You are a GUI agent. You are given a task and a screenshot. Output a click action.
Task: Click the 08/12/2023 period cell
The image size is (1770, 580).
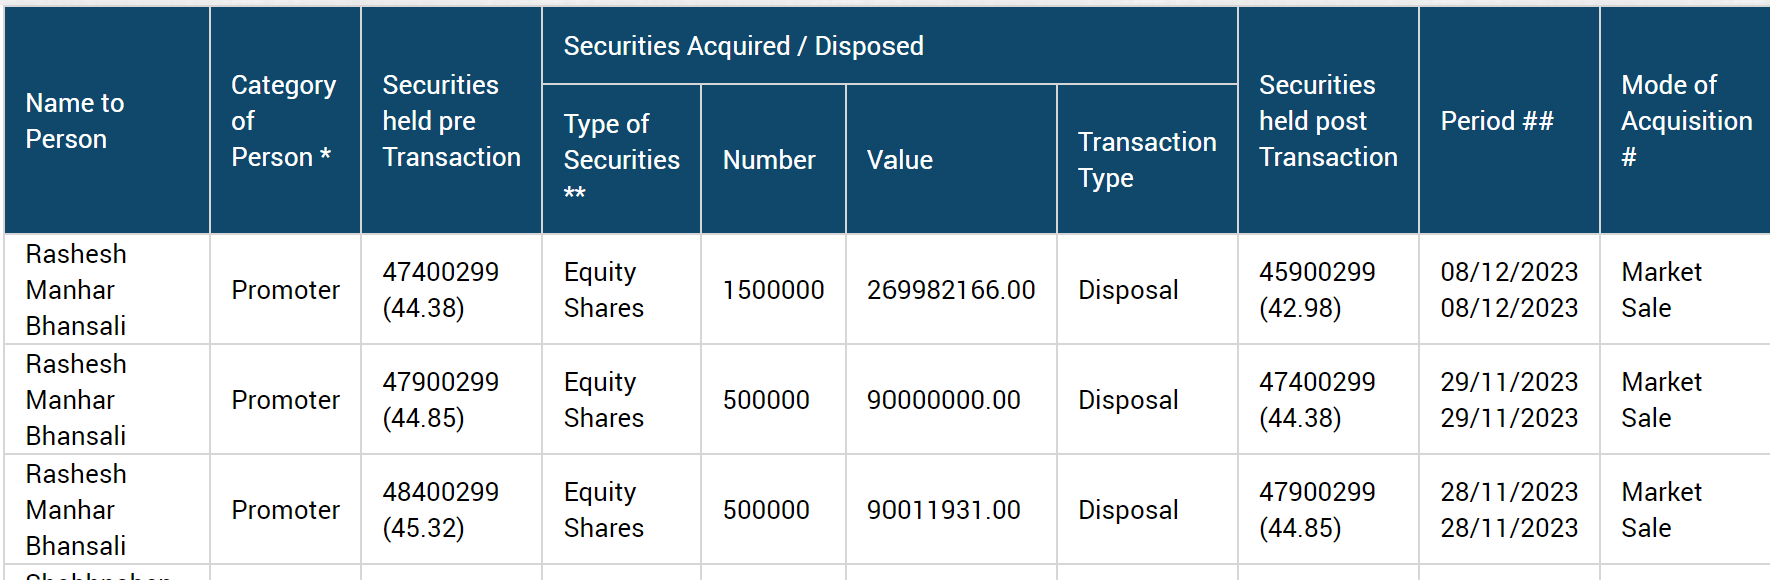point(1509,290)
